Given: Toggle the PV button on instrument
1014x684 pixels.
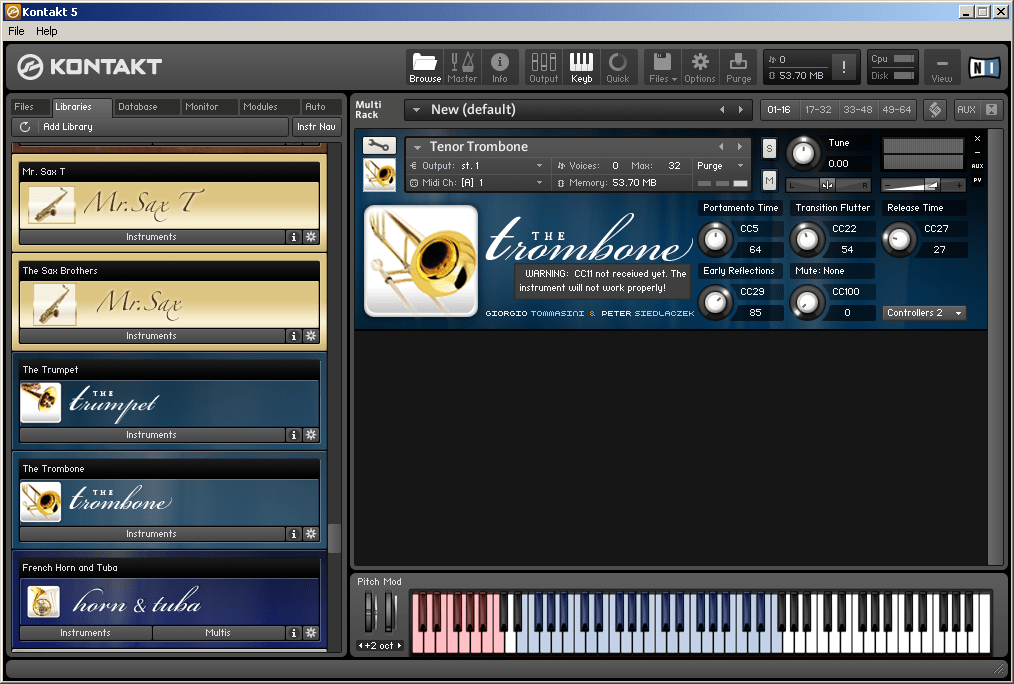Looking at the screenshot, I should pos(977,180).
